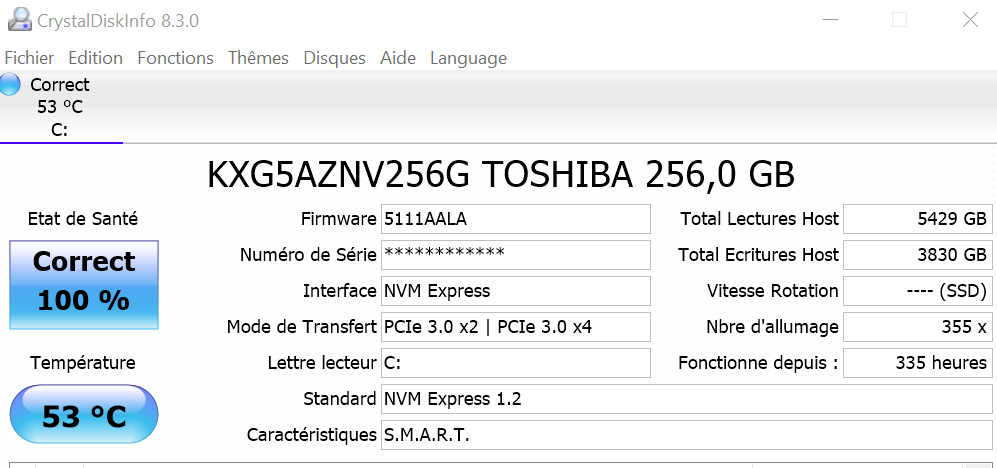997x468 pixels.
Task: Open the Fonctions menu
Action: coord(175,58)
